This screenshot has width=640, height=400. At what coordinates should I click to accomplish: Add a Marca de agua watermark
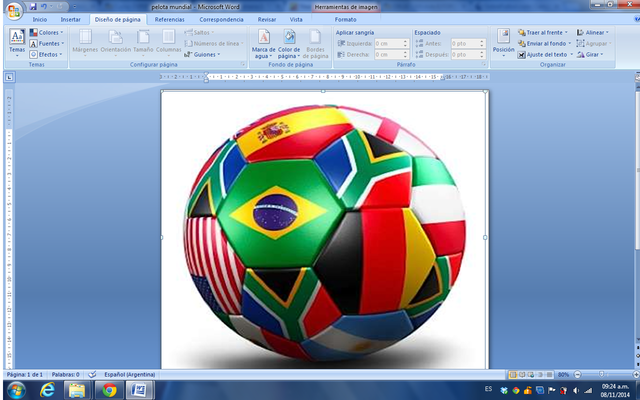pyautogui.click(x=264, y=43)
